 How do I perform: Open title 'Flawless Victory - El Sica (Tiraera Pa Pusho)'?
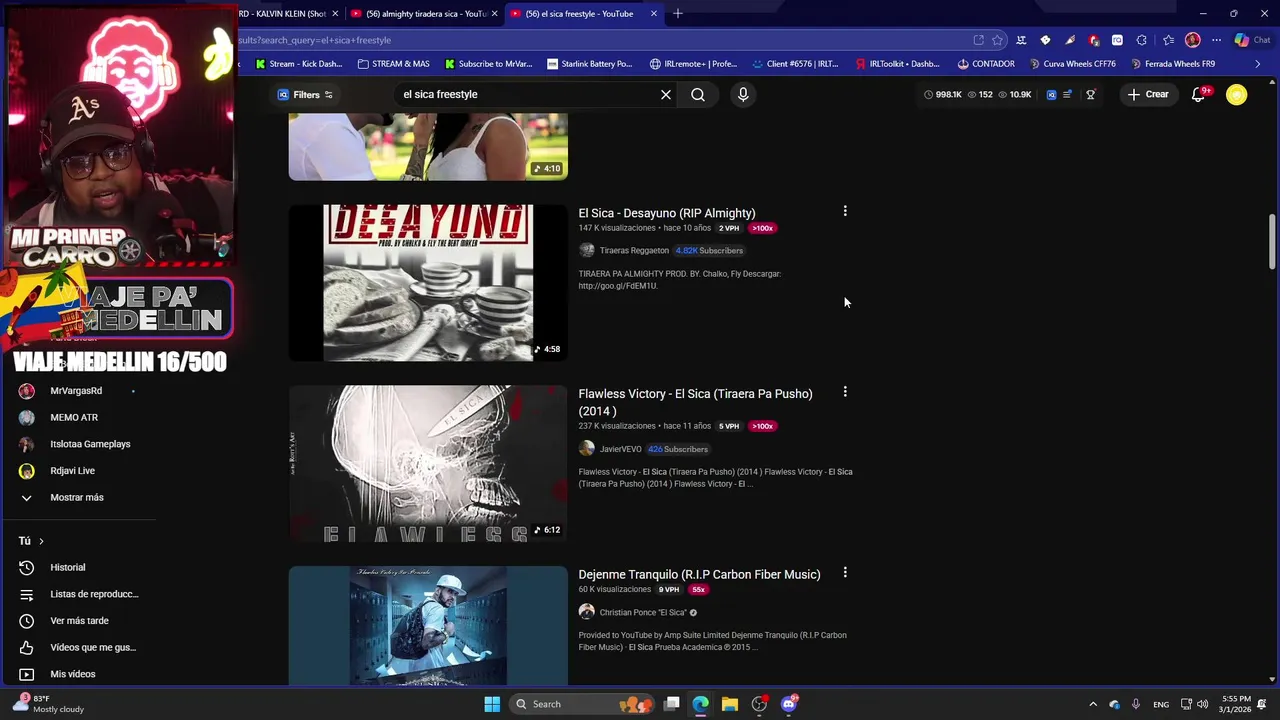click(695, 402)
